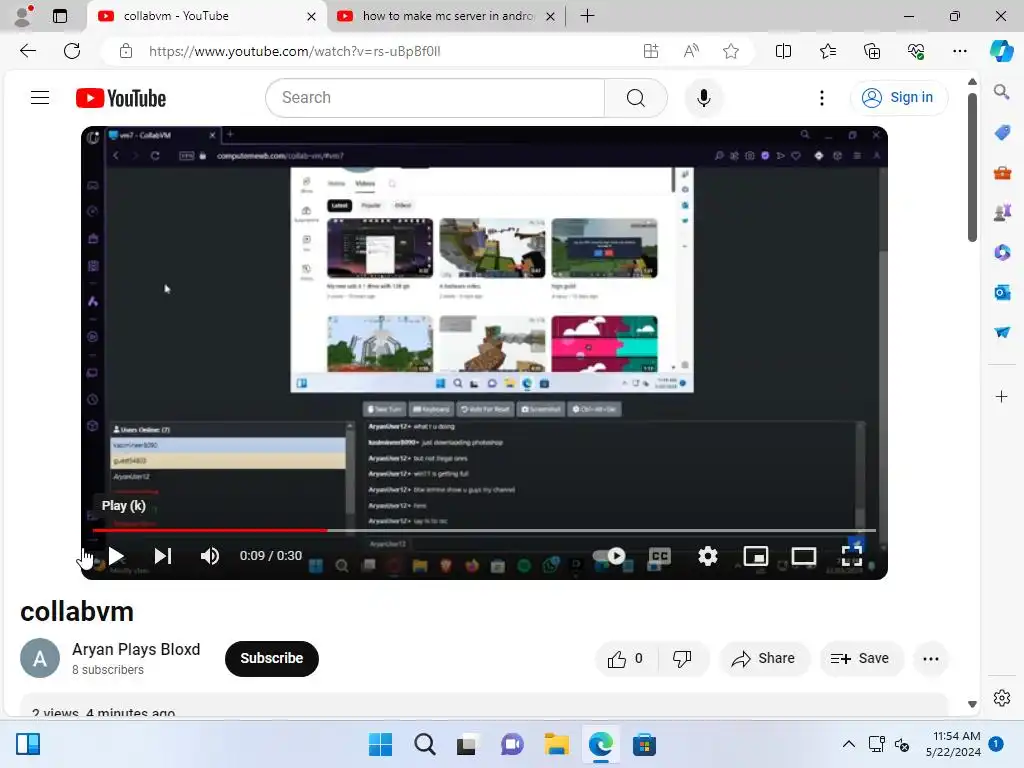This screenshot has width=1024, height=768.
Task: Open more actions ellipsis below video
Action: click(931, 659)
